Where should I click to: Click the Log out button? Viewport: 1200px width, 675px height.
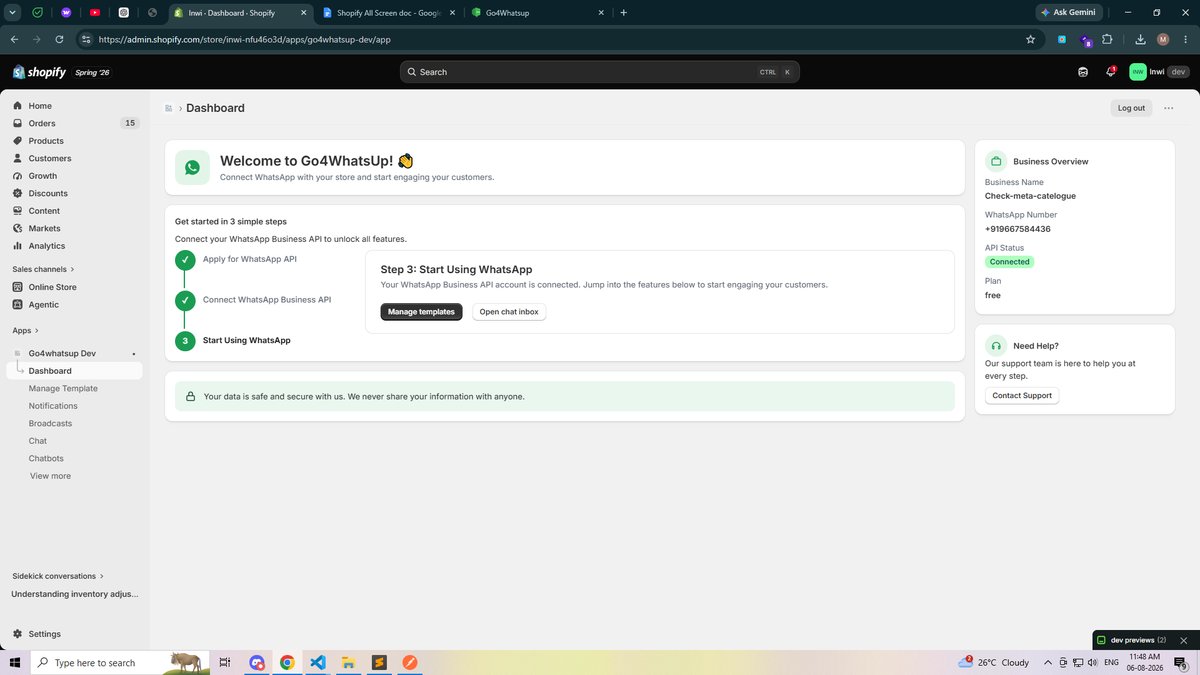click(1131, 108)
